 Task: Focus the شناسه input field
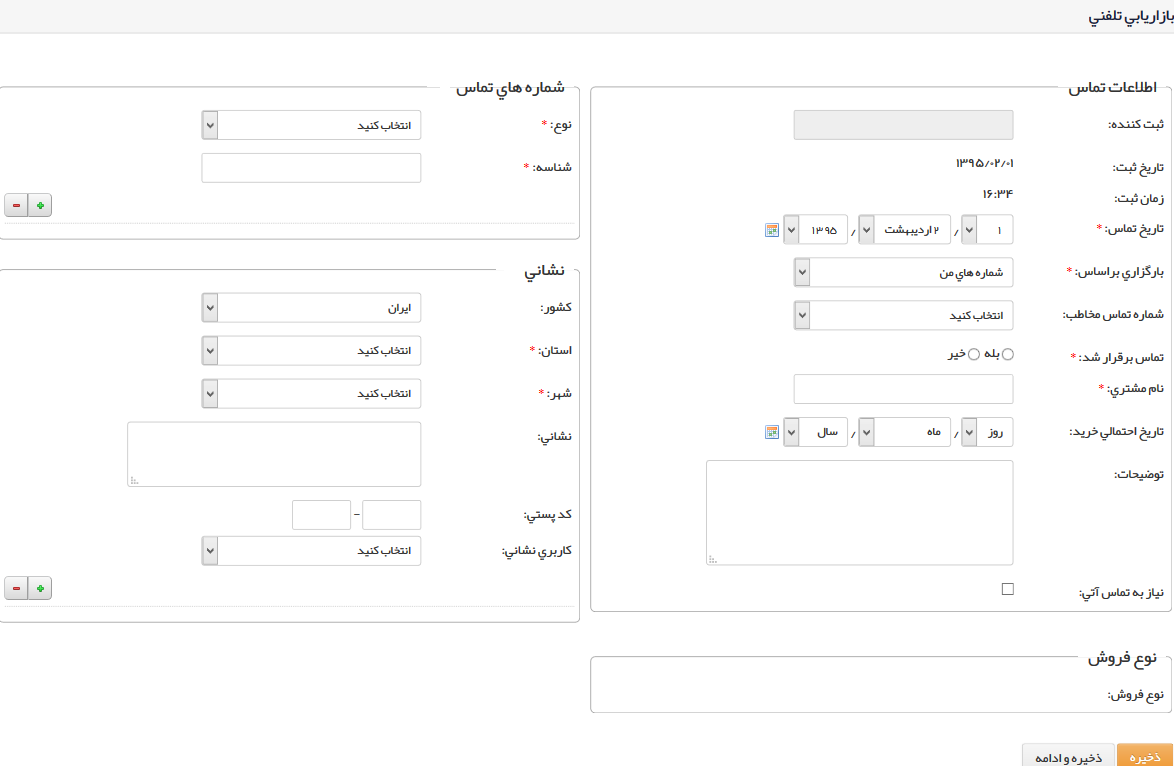pyautogui.click(x=311, y=168)
